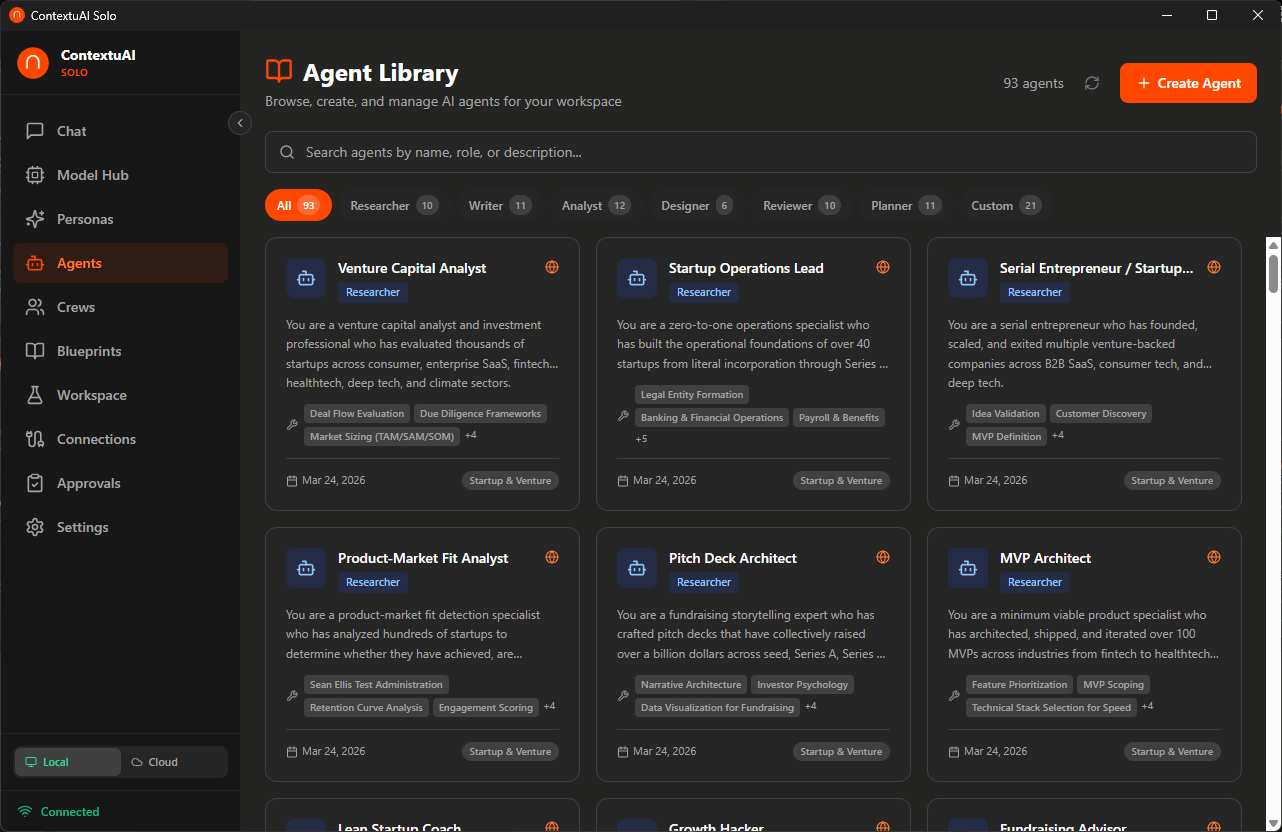Select the Analyst filter tab
Screen dimensions: 1282x832
[x=593, y=205]
